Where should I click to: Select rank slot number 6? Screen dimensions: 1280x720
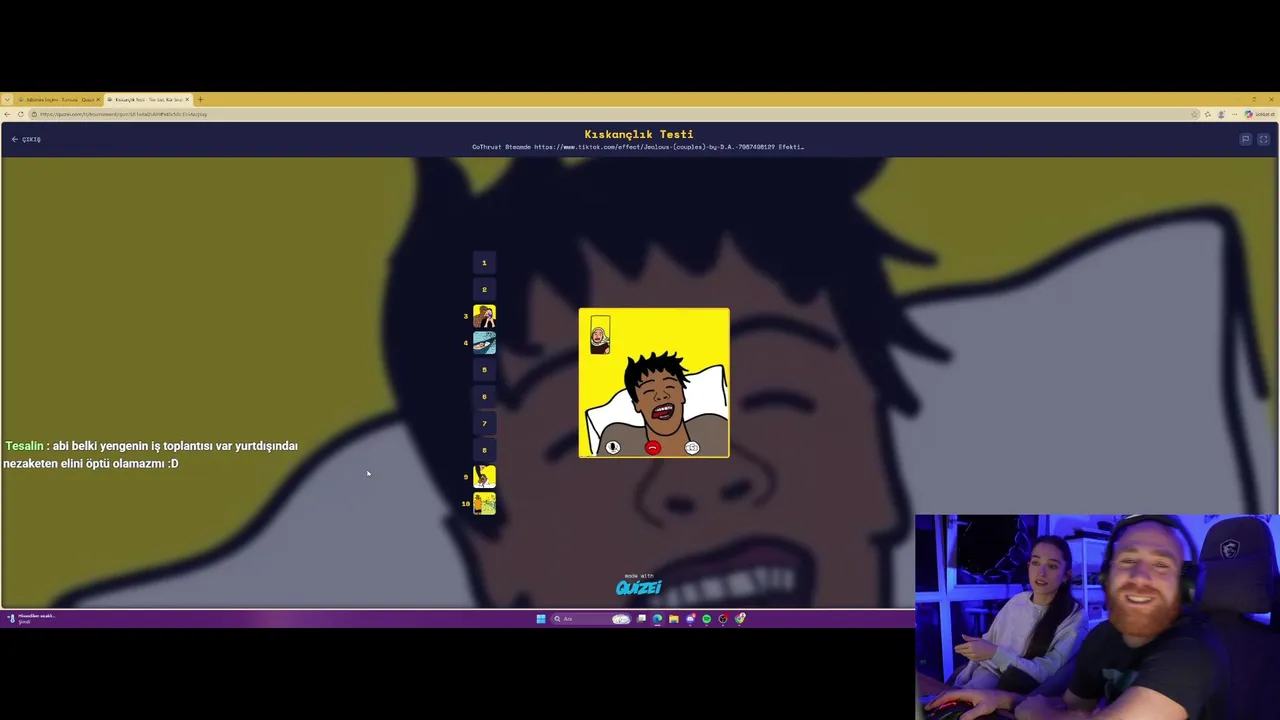[484, 397]
